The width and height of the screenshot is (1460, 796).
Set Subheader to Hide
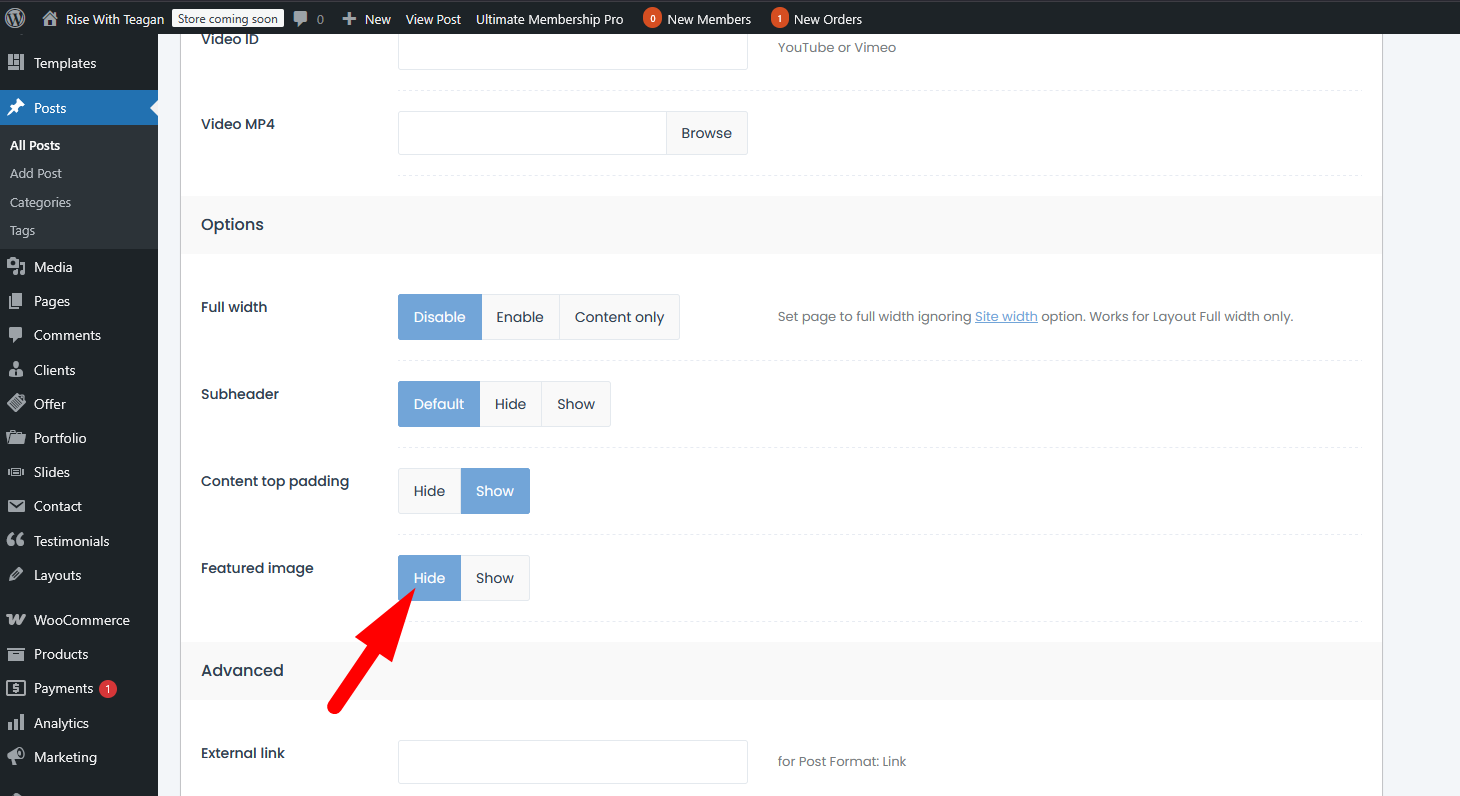click(510, 404)
